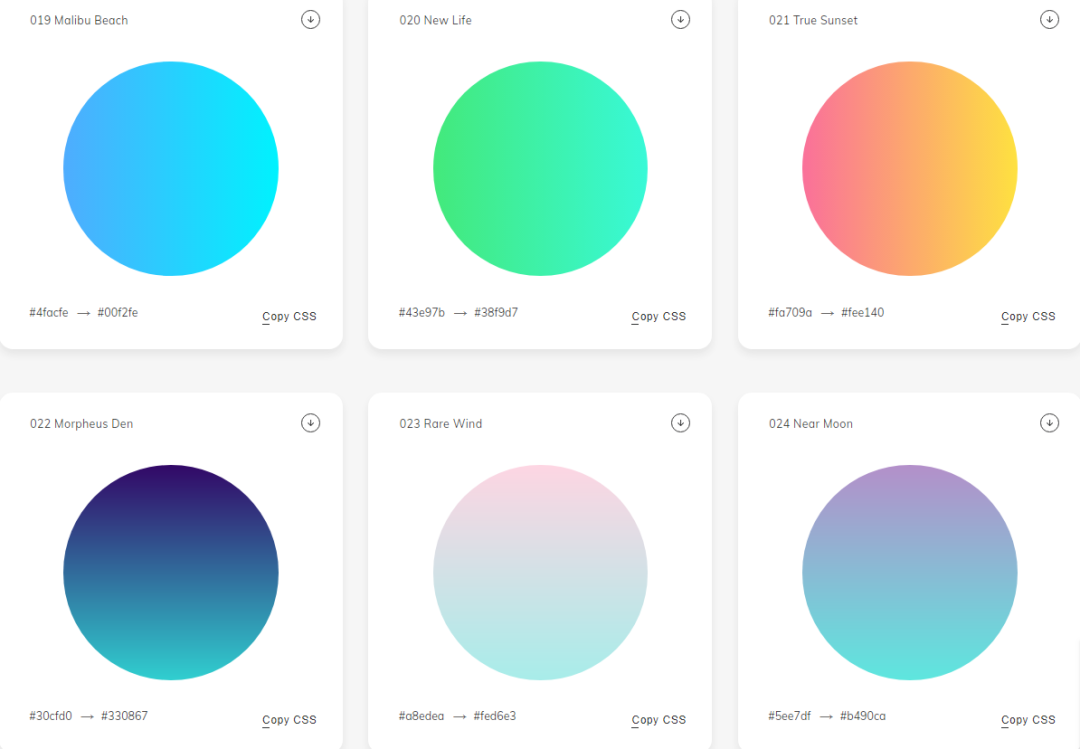This screenshot has height=749, width=1080.
Task: Download the Malibu Beach gradient
Action: tap(311, 19)
